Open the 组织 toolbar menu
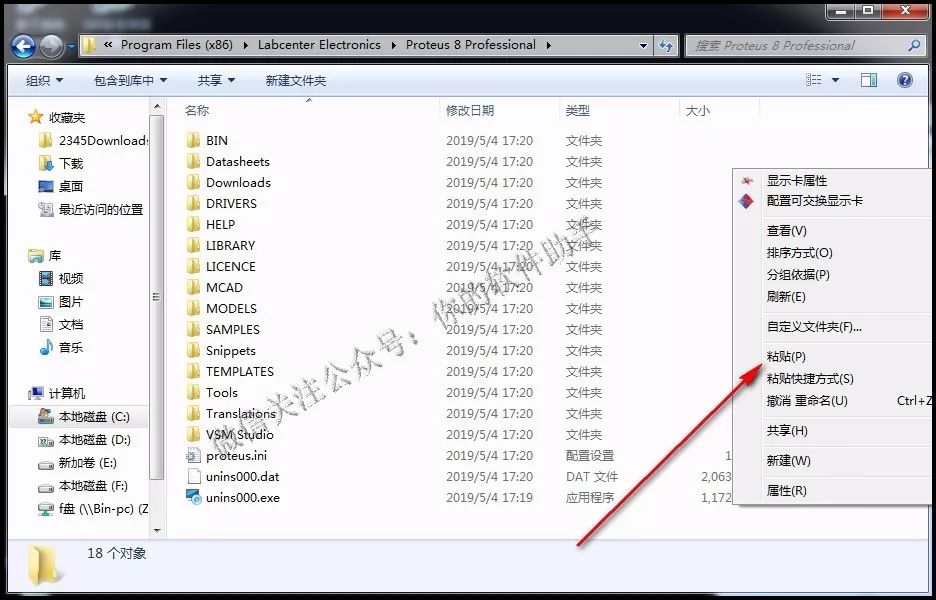The height and width of the screenshot is (600, 936). [x=45, y=81]
